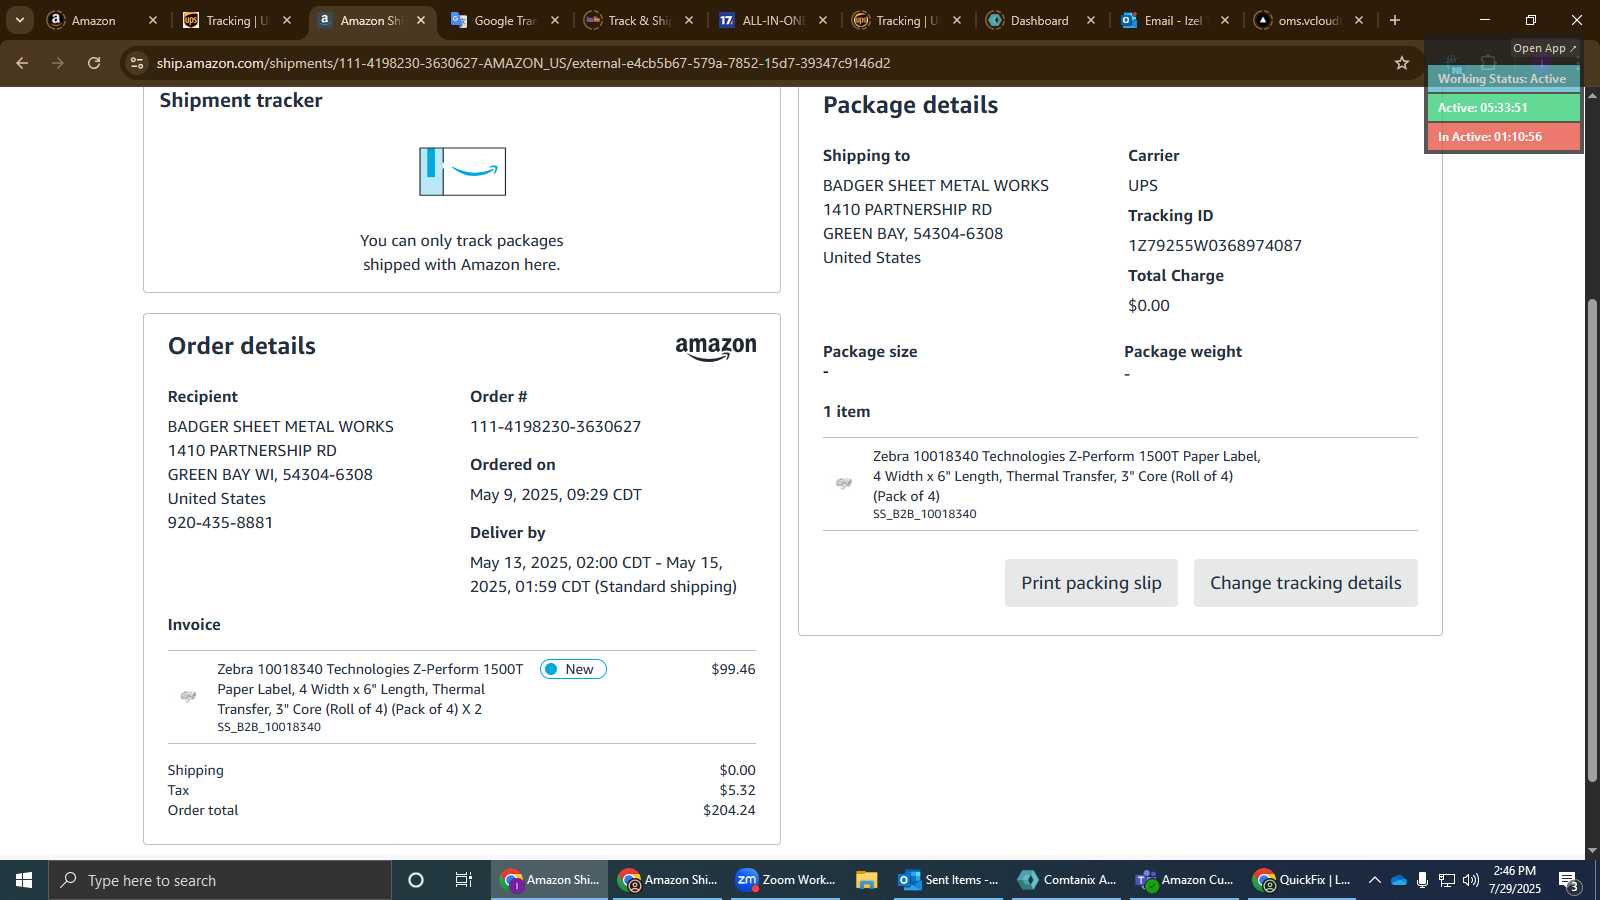Click the Working Status: Active label
The height and width of the screenshot is (900, 1600).
[x=1502, y=79]
